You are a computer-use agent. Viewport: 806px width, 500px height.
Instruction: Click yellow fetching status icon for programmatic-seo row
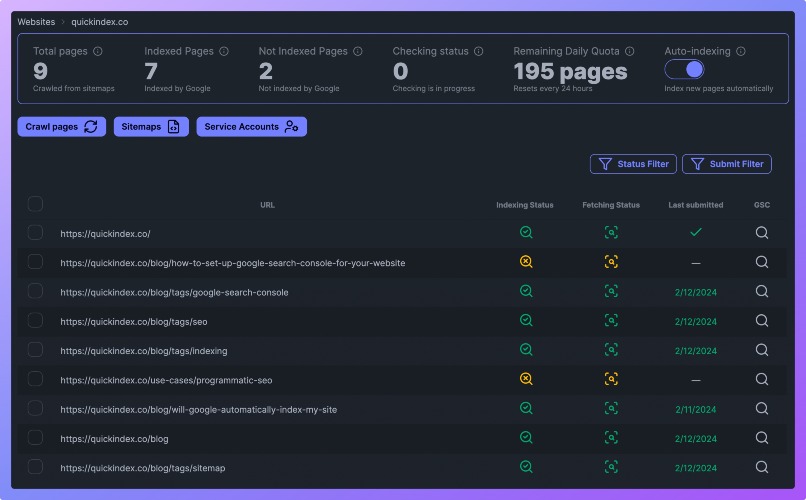tap(611, 379)
